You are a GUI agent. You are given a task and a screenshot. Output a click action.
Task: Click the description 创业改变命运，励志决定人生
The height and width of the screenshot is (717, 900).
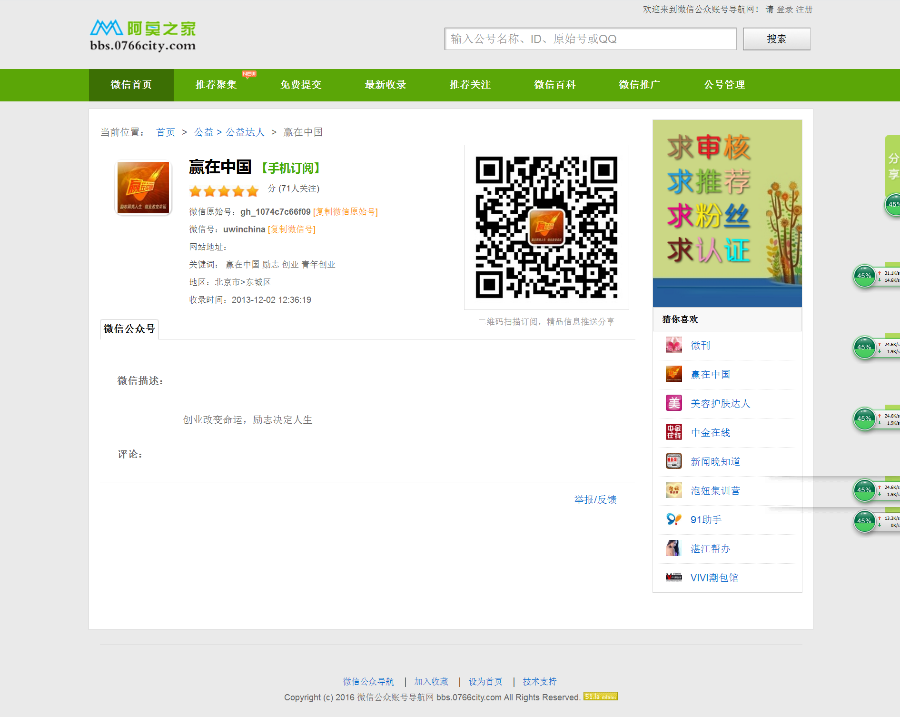click(247, 420)
